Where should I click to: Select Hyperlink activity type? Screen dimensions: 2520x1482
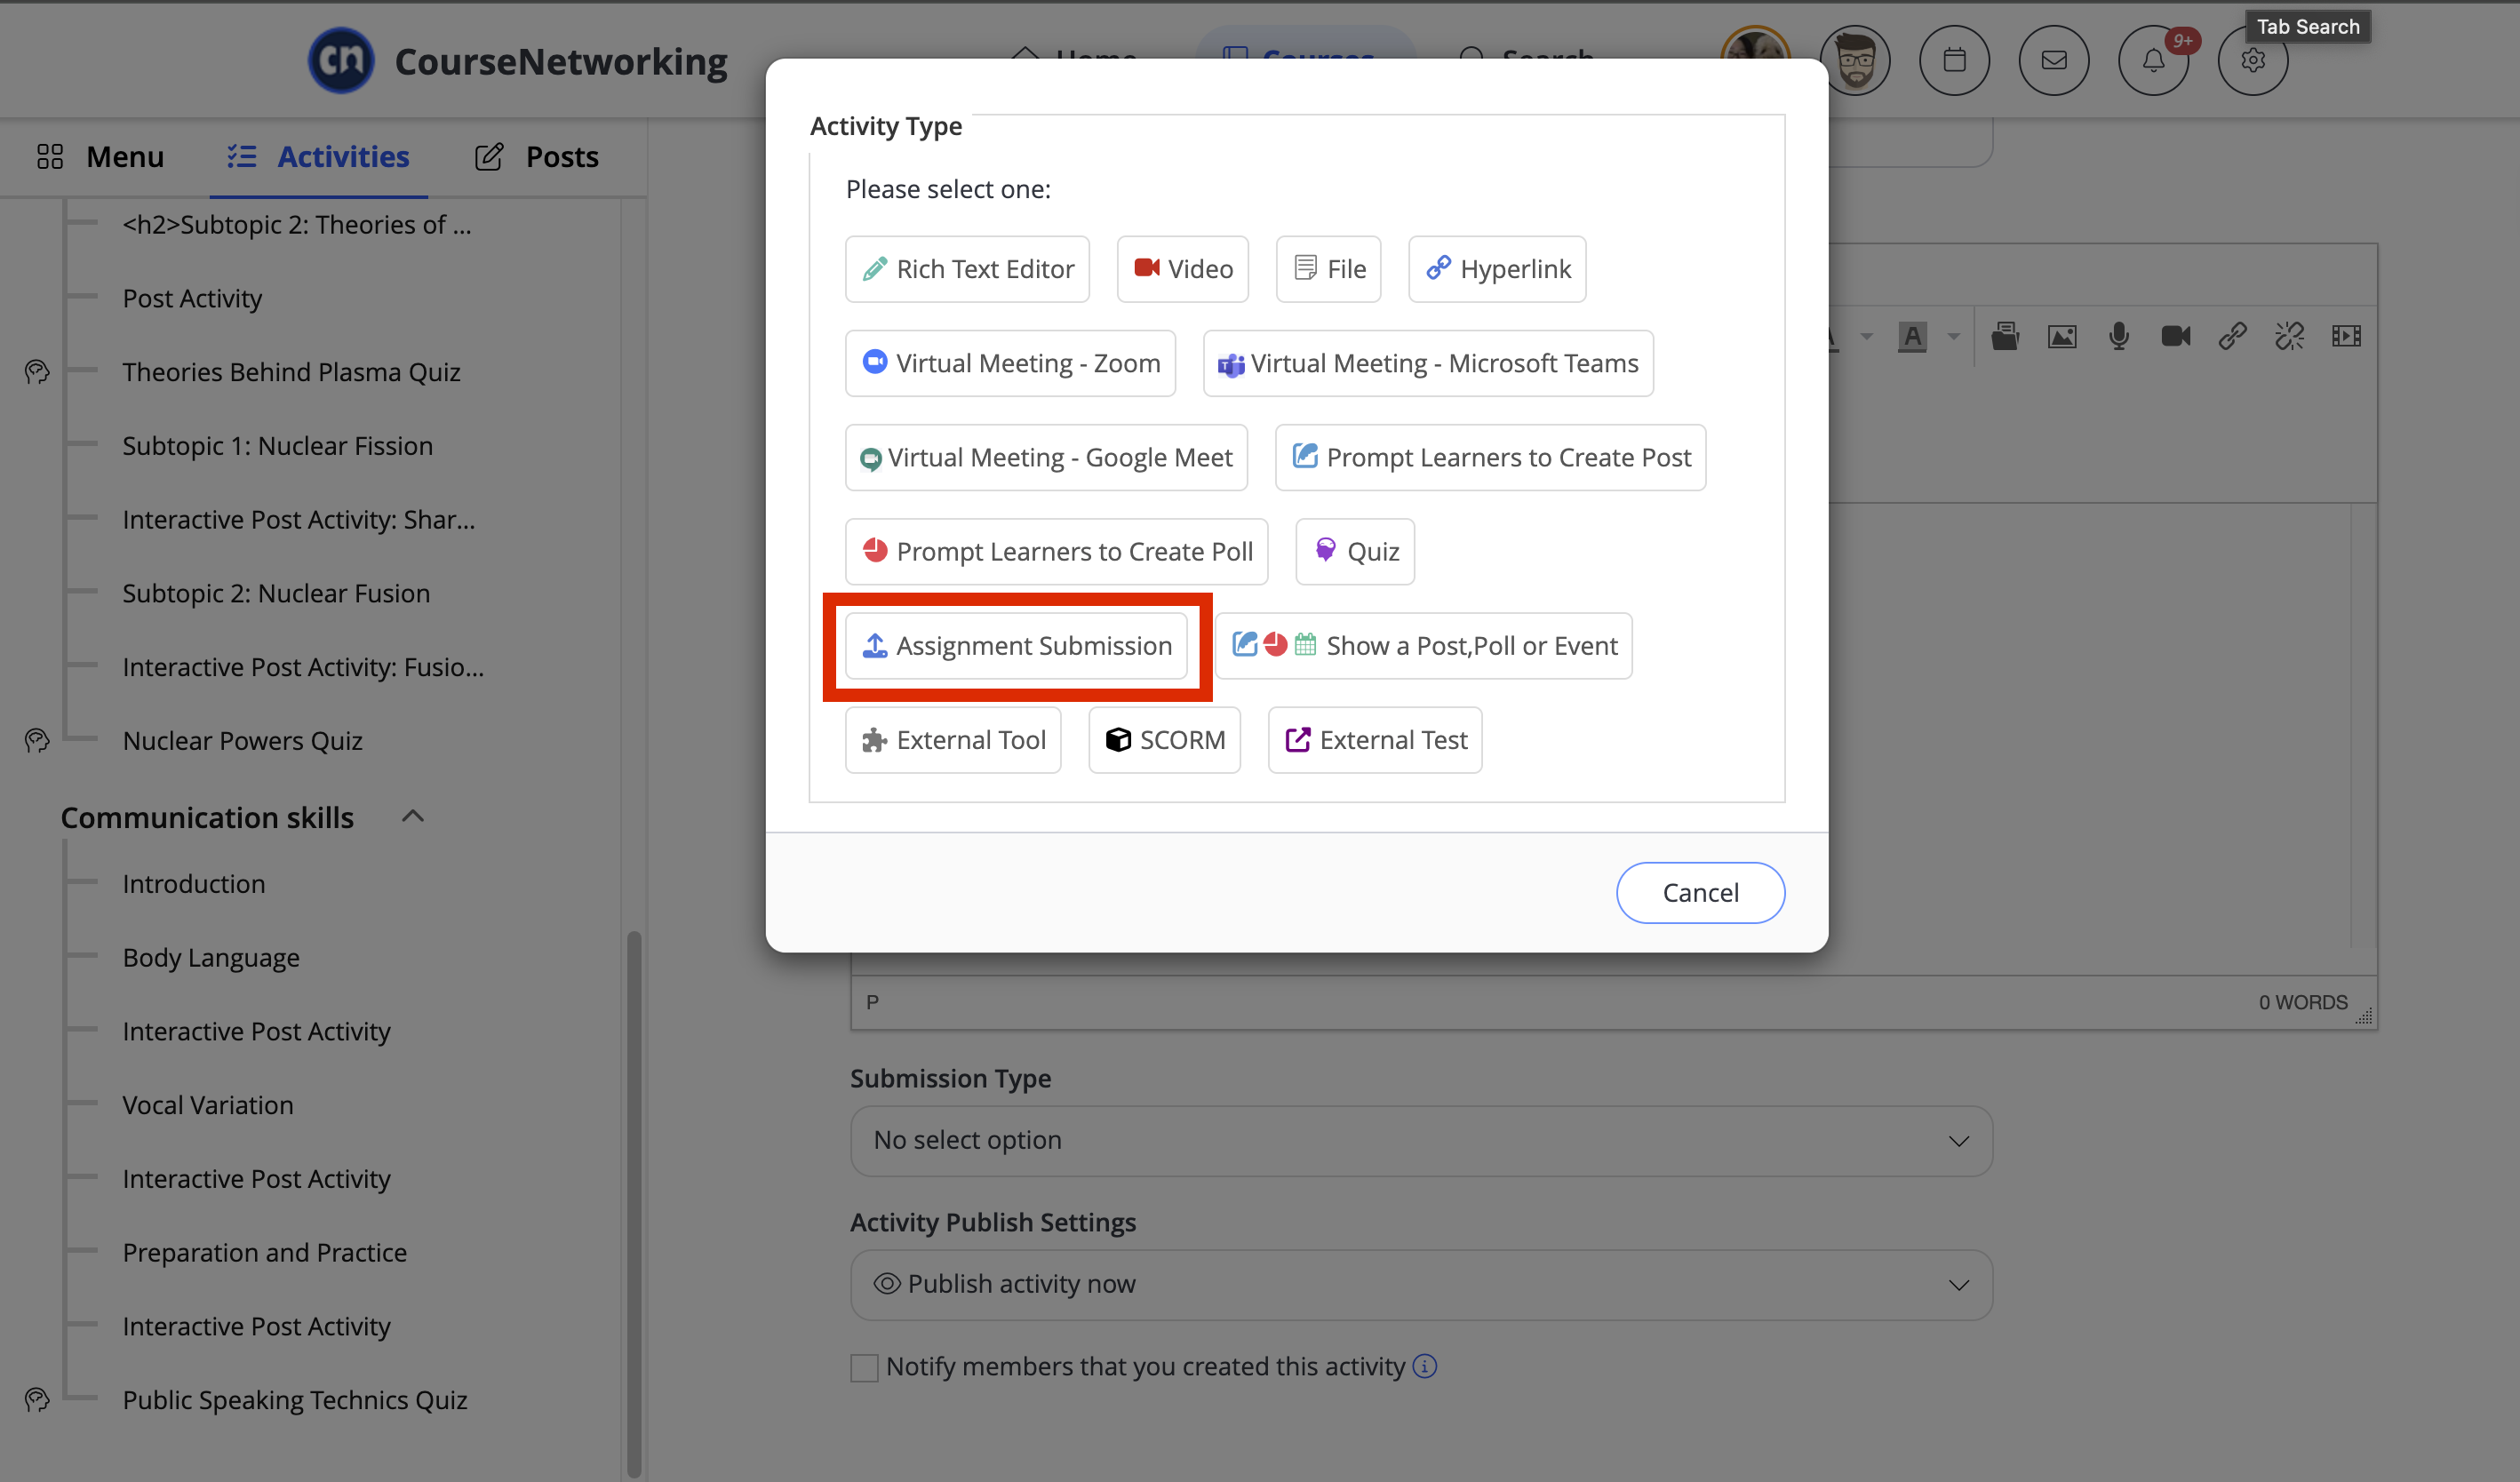point(1497,269)
